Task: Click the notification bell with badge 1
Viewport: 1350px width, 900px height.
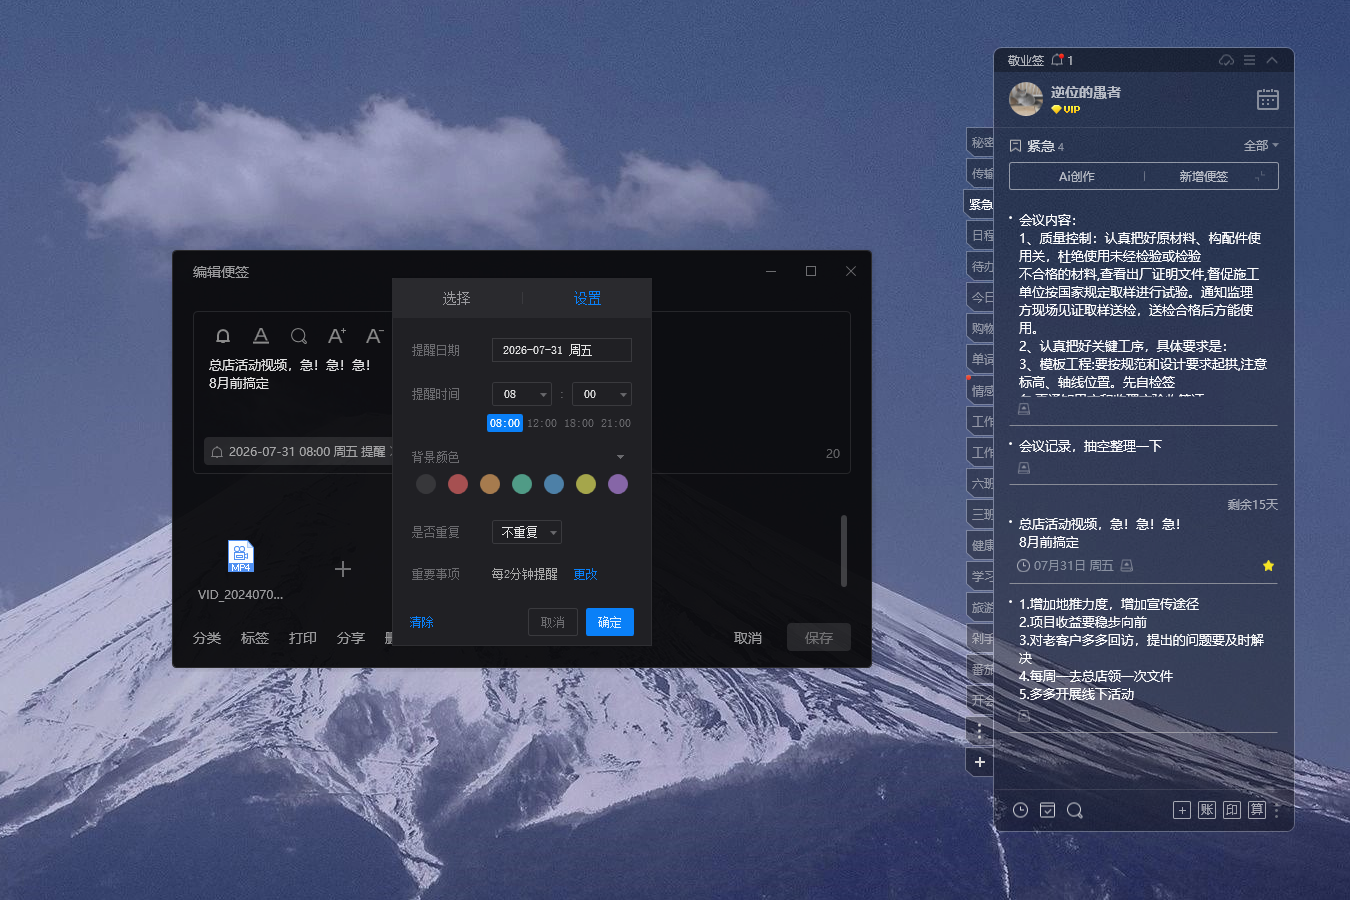Action: click(x=1058, y=60)
